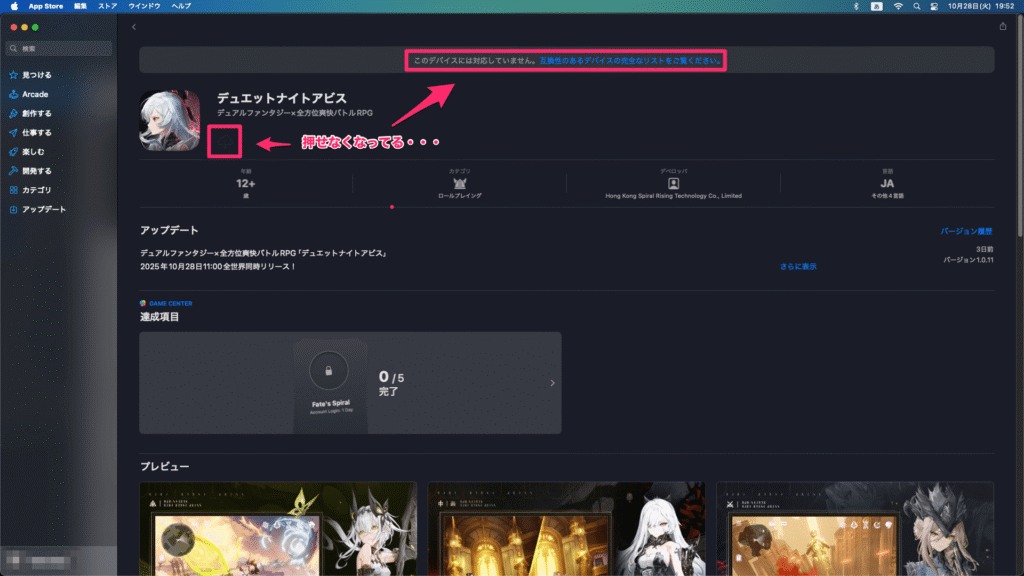Viewport: 1024px width, 576px height.
Task: Click the back chevron in the toolbar
Action: 134,27
